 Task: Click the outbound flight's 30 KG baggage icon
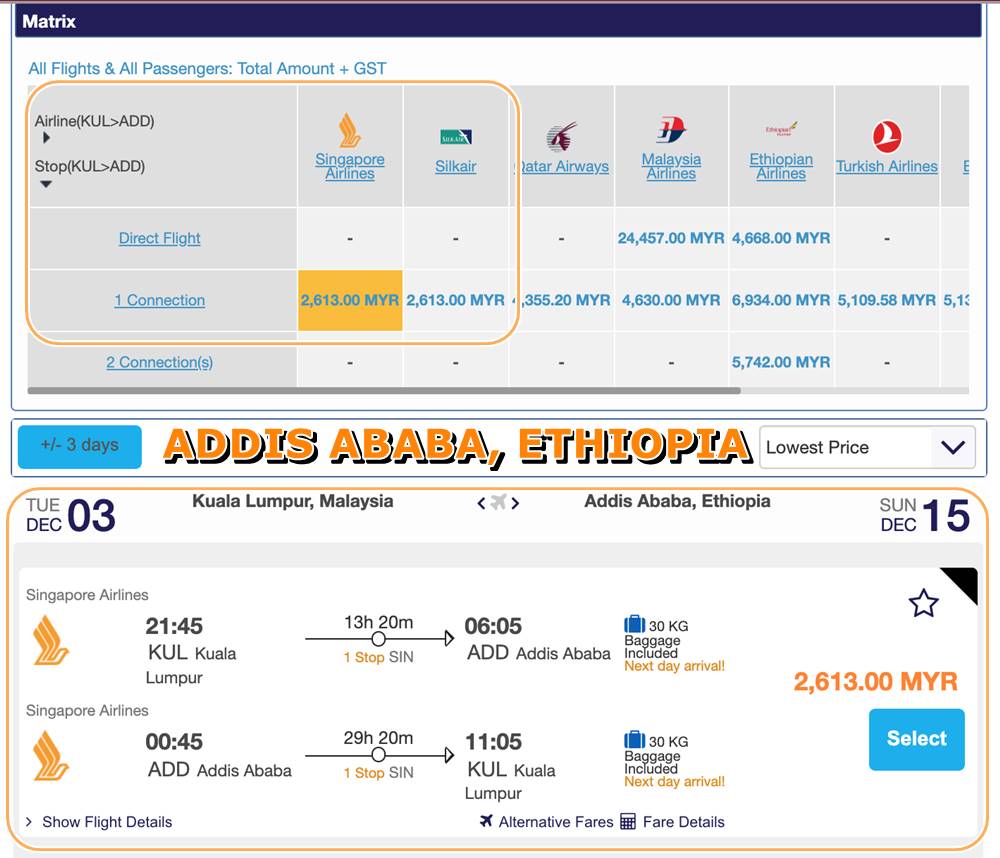coord(635,623)
